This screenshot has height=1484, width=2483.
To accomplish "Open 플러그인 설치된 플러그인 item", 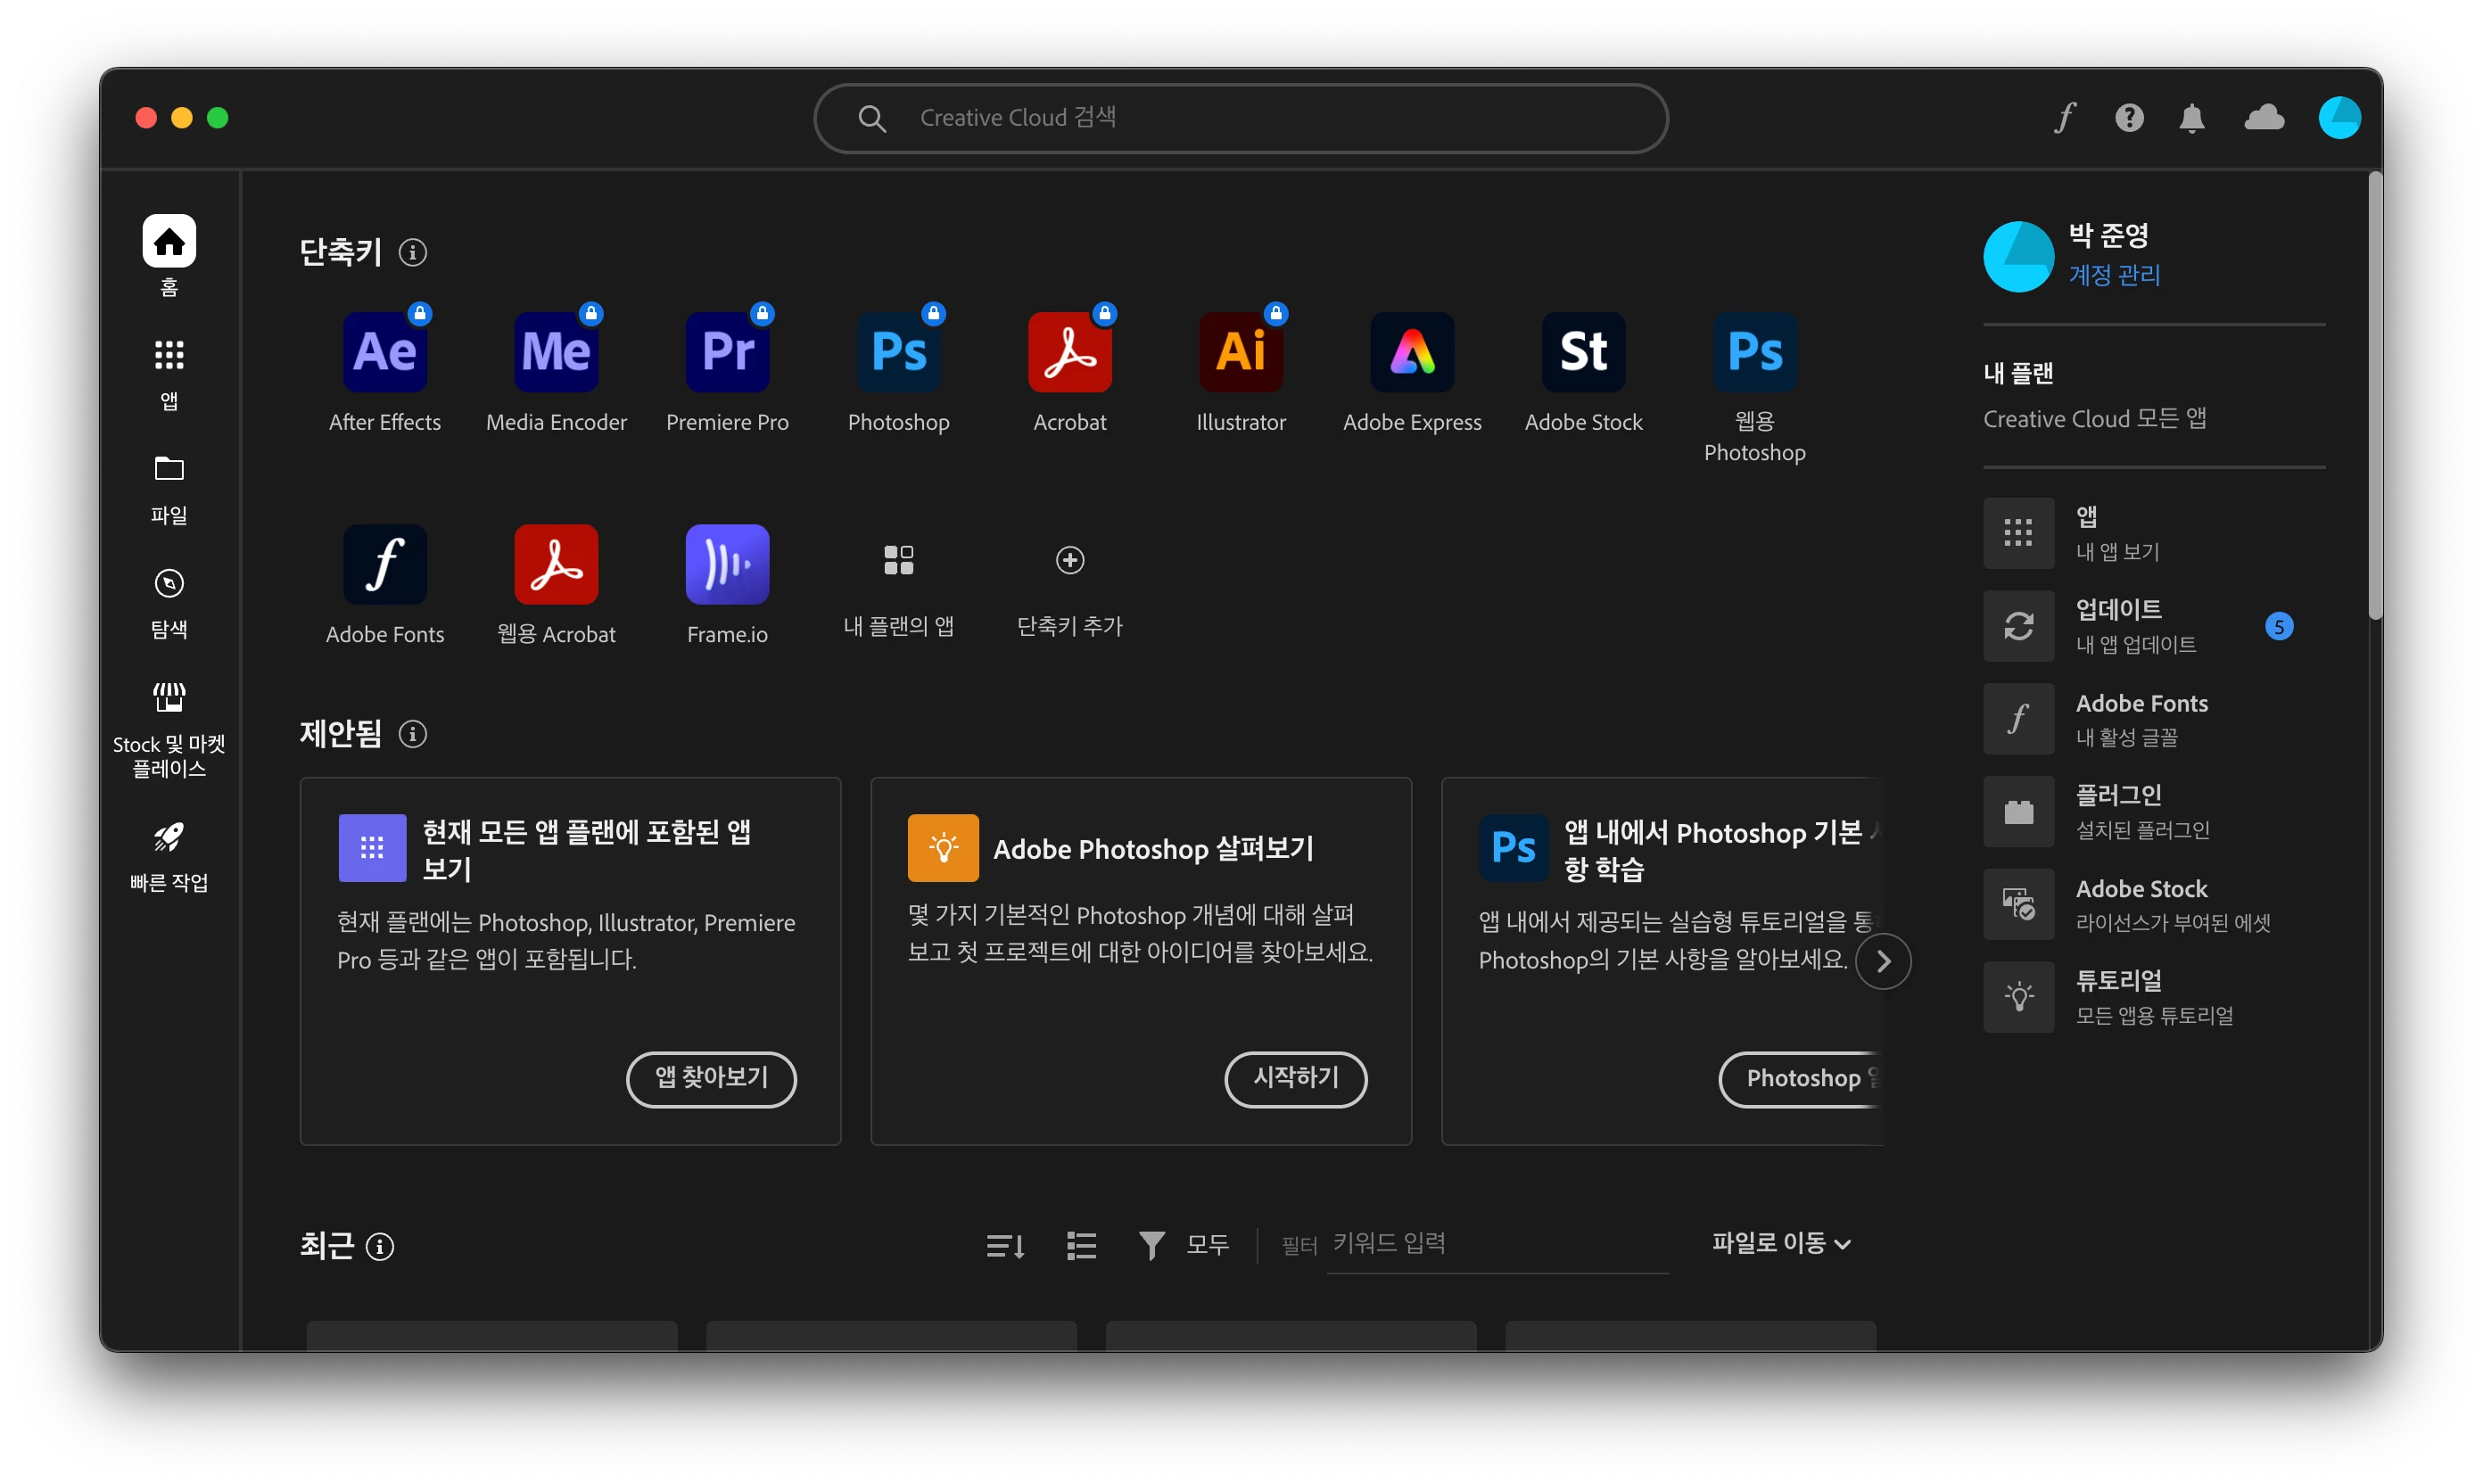I will 2153,811.
